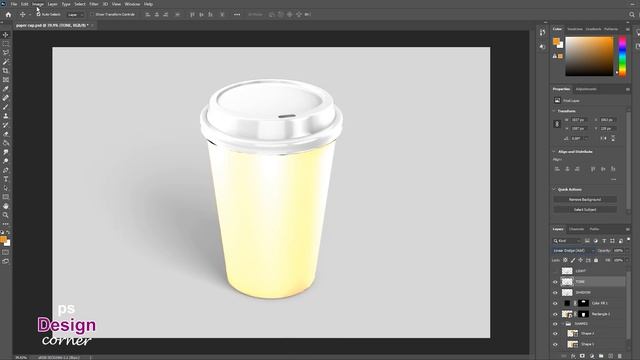
Task: Select the Magic Wand tool
Action: 6,62
